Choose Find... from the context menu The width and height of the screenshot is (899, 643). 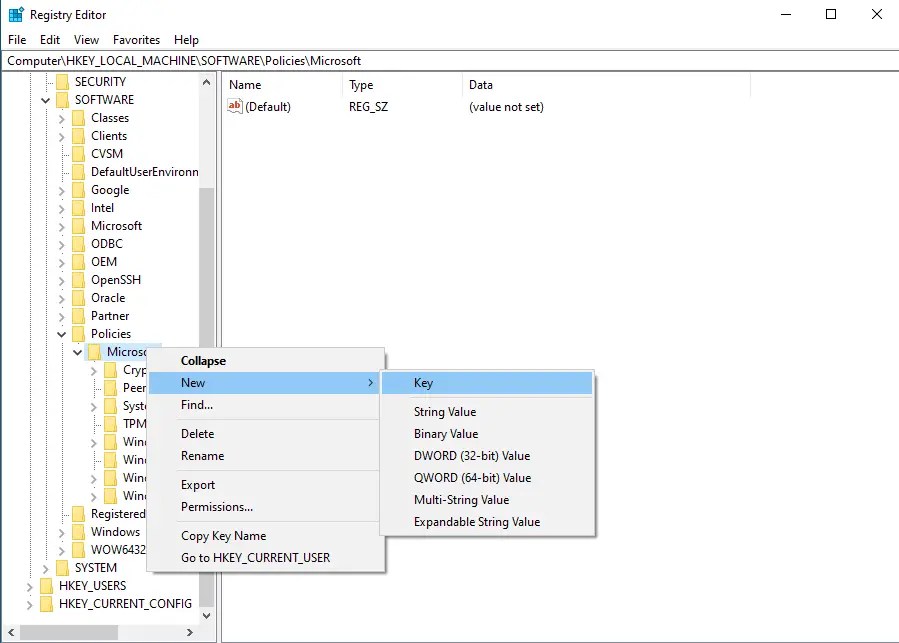click(x=199, y=405)
